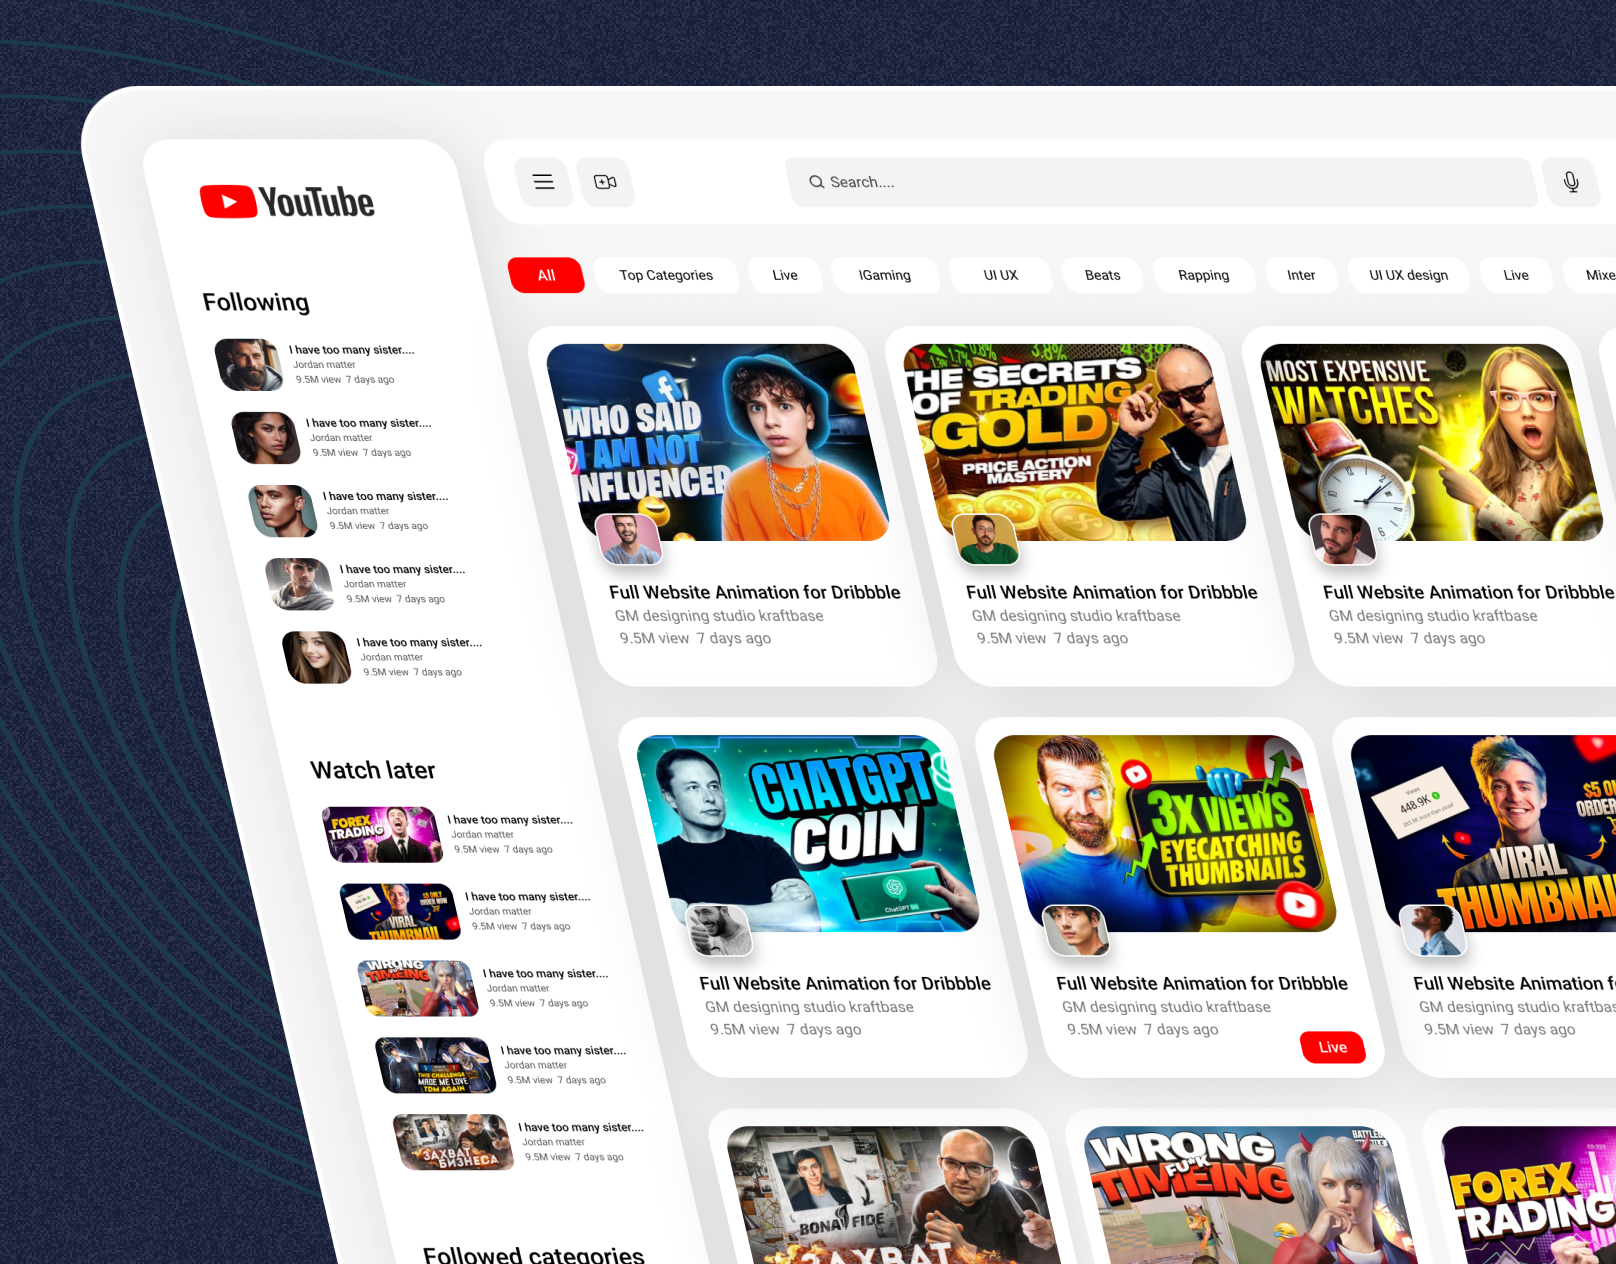The image size is (1616, 1264).
Task: Click the microphone voice search icon
Action: click(x=1571, y=182)
